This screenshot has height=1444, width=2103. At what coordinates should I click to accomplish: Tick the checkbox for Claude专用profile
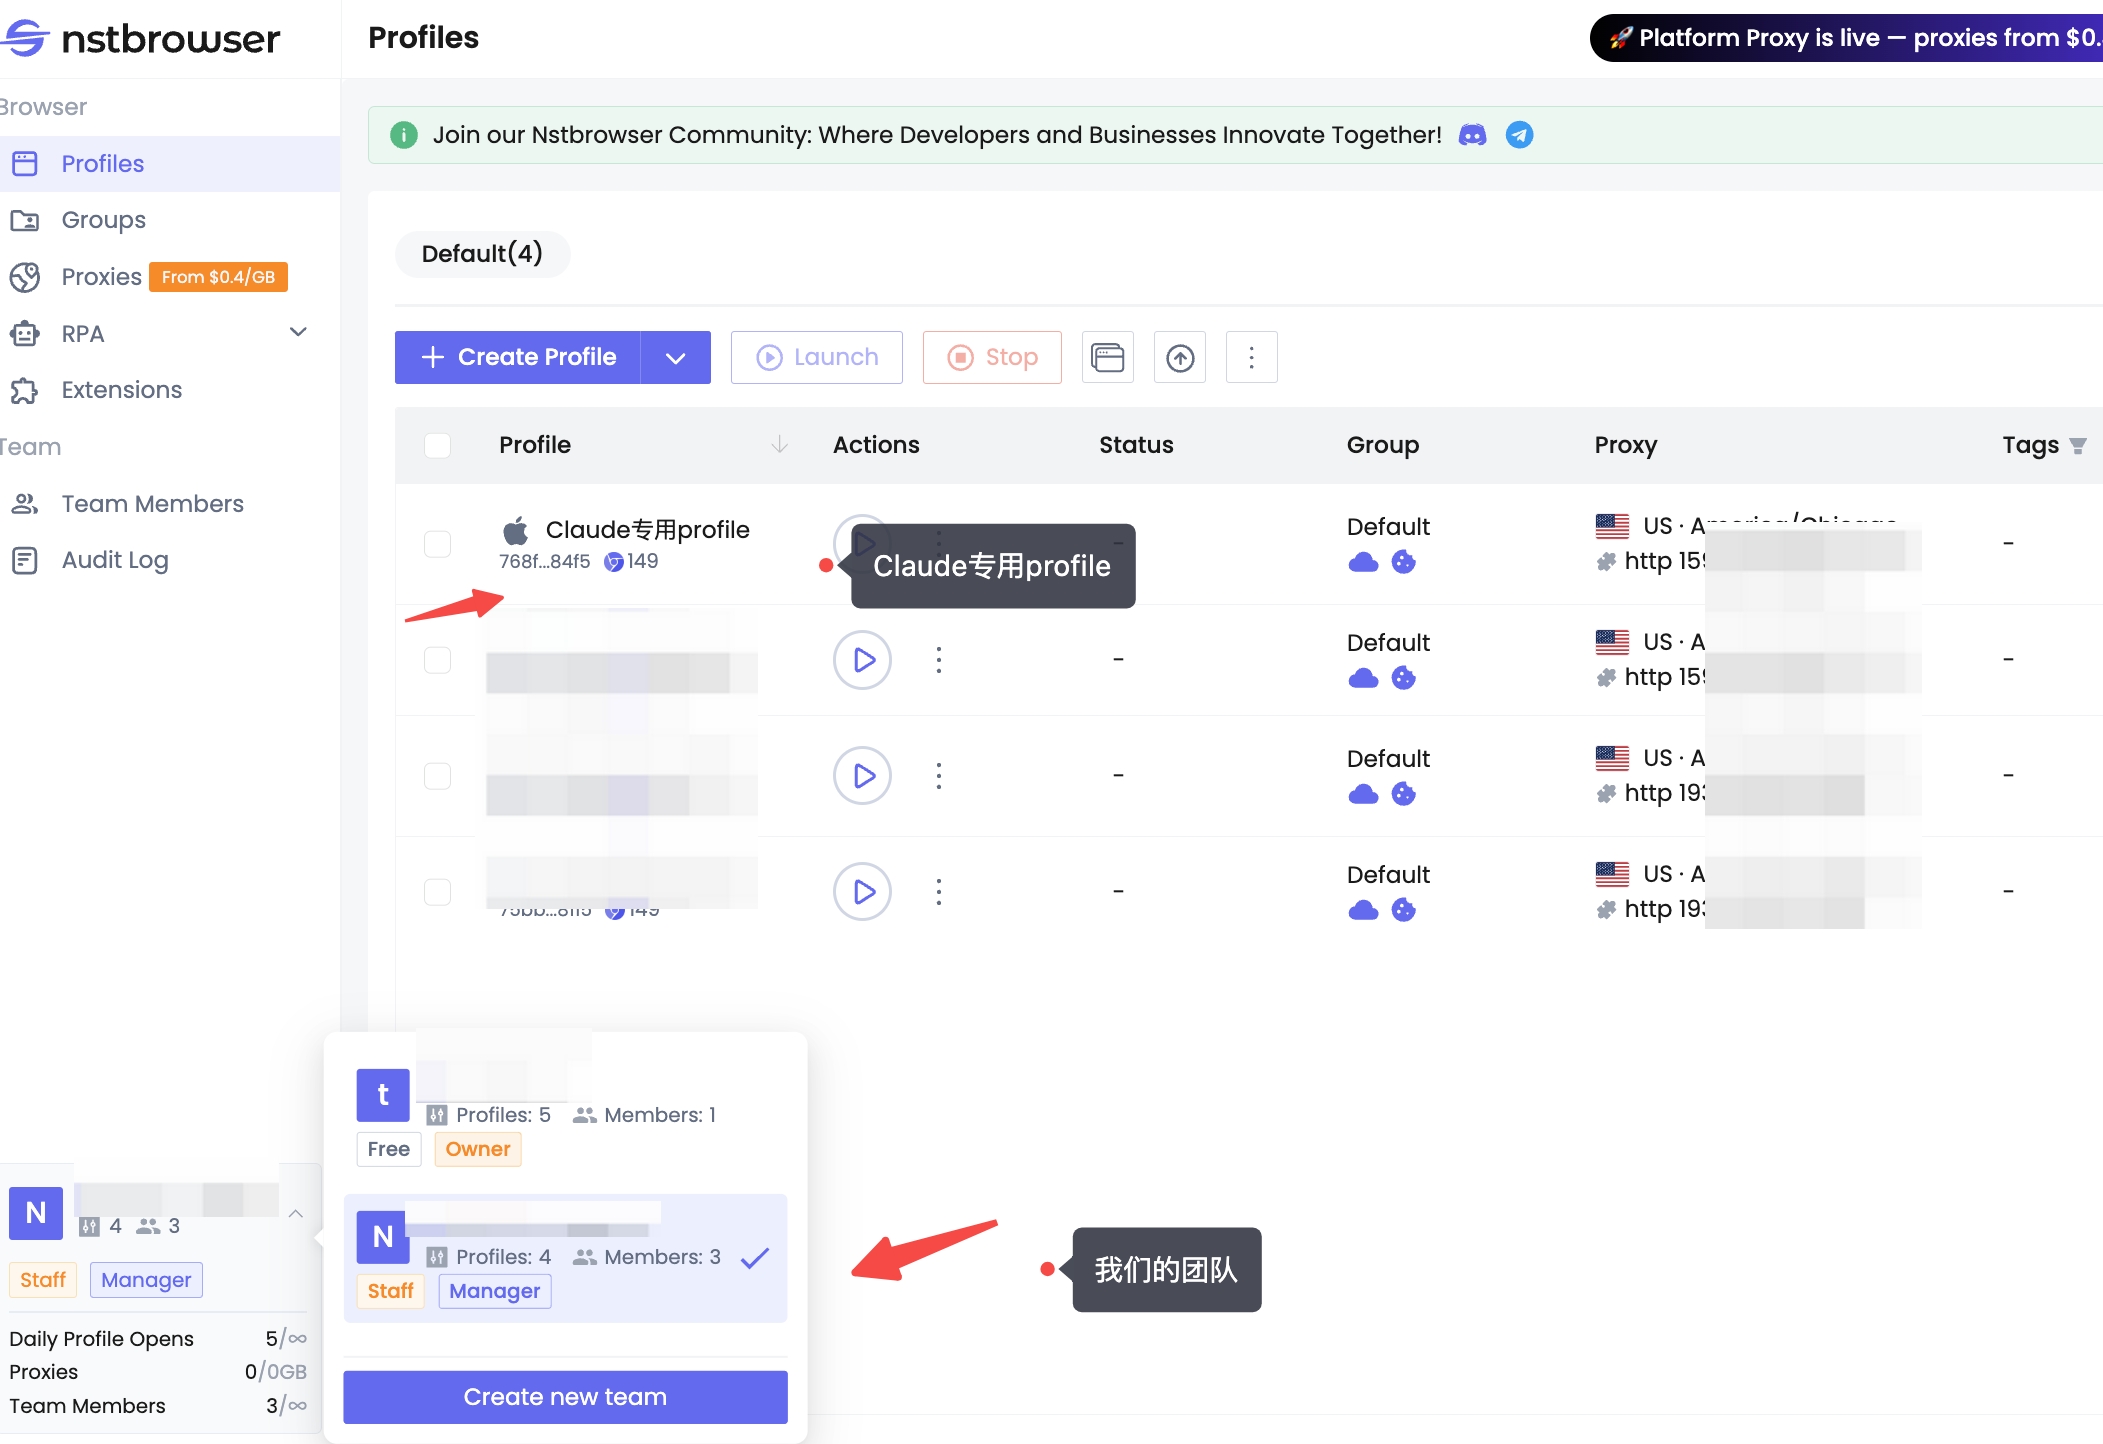437,544
